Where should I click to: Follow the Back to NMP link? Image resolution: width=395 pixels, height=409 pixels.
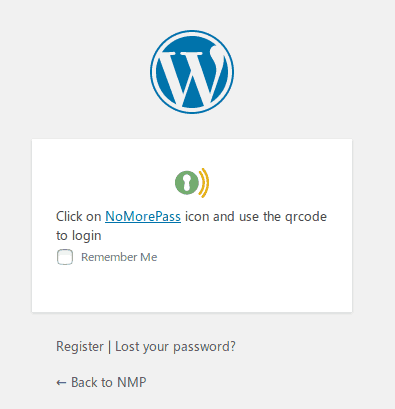(101, 383)
